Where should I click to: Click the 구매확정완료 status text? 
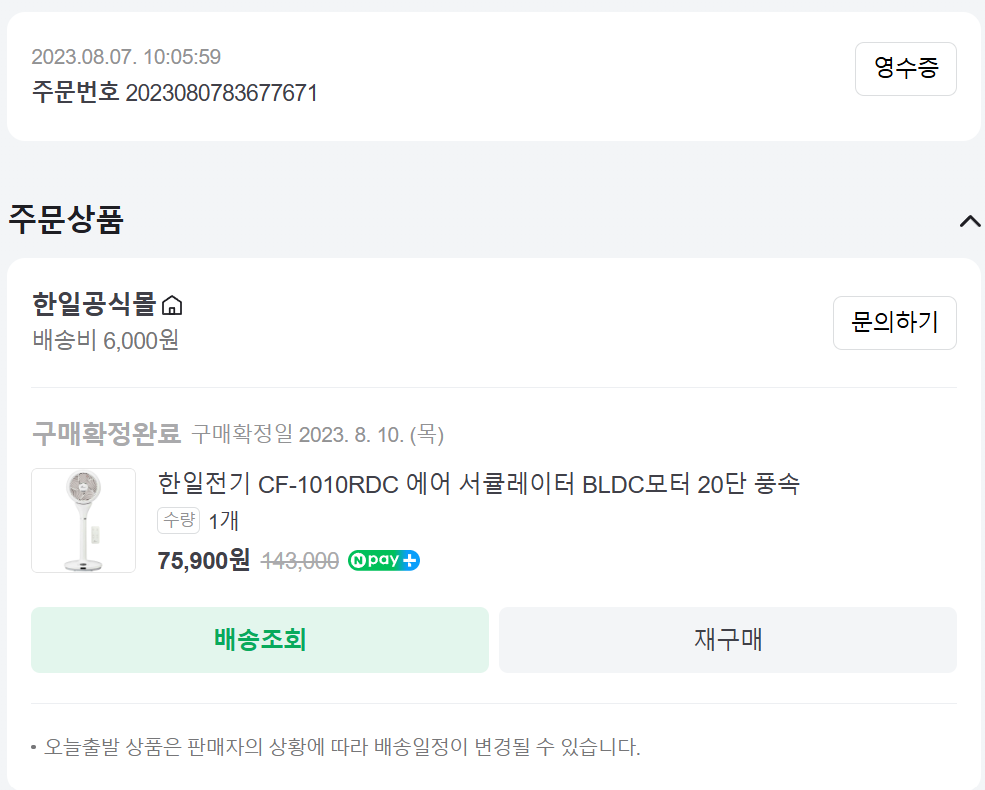[x=106, y=434]
